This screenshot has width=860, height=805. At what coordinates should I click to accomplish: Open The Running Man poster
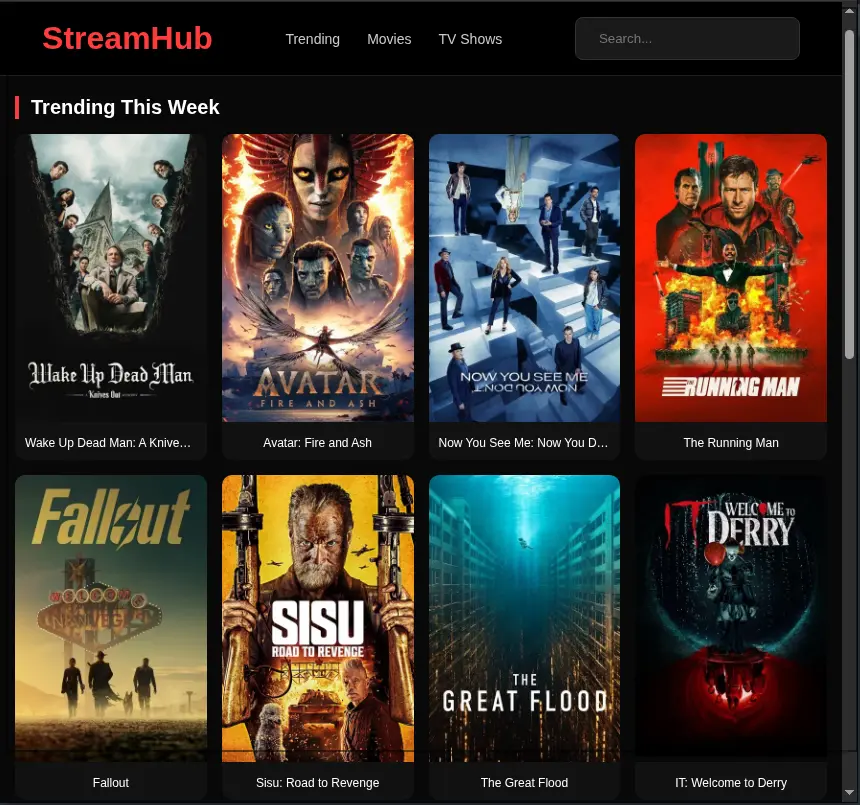[x=731, y=278]
